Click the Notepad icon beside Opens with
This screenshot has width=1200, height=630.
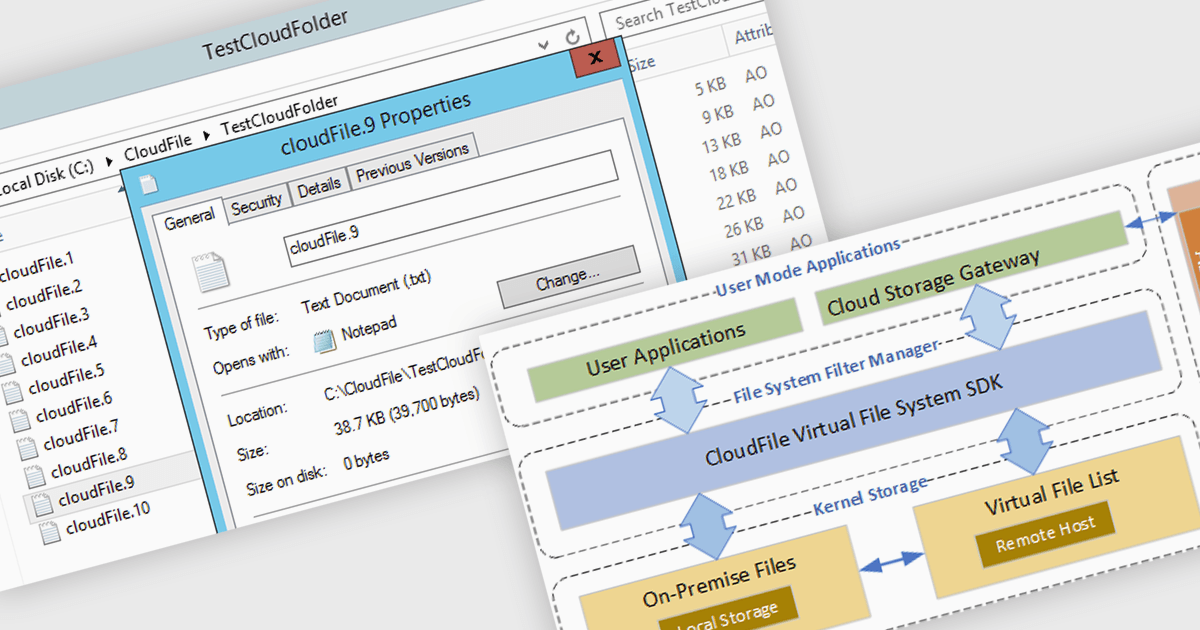(x=325, y=342)
